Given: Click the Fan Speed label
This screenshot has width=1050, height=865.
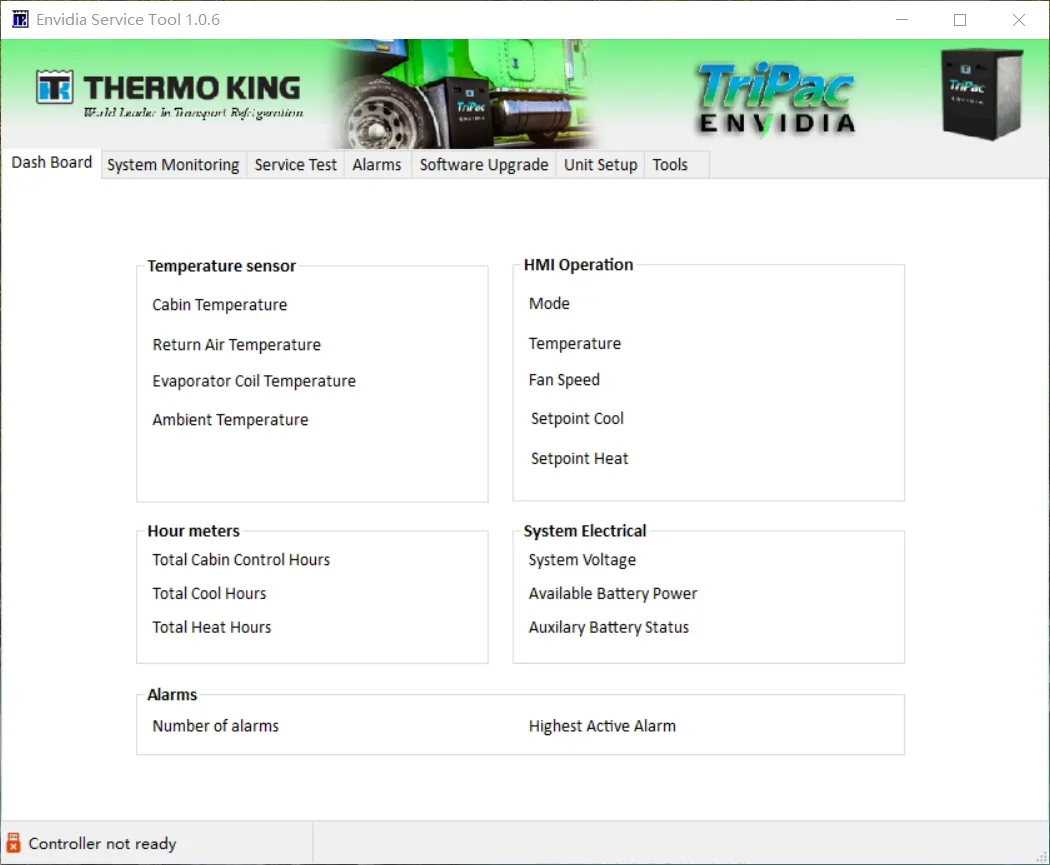Looking at the screenshot, I should [x=564, y=380].
